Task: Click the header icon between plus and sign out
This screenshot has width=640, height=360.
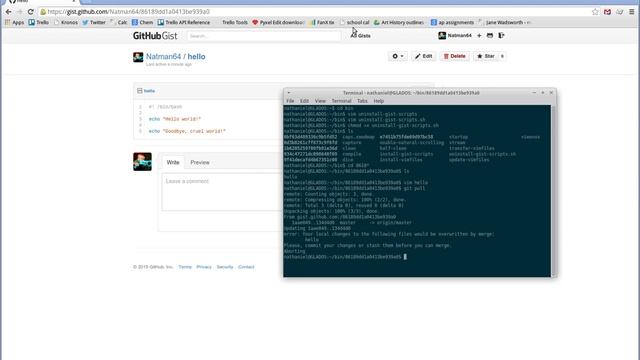Action: click(490, 36)
